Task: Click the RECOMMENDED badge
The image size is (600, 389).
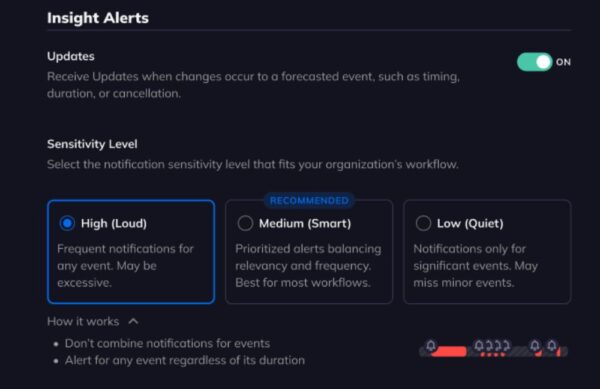Action: pos(309,200)
